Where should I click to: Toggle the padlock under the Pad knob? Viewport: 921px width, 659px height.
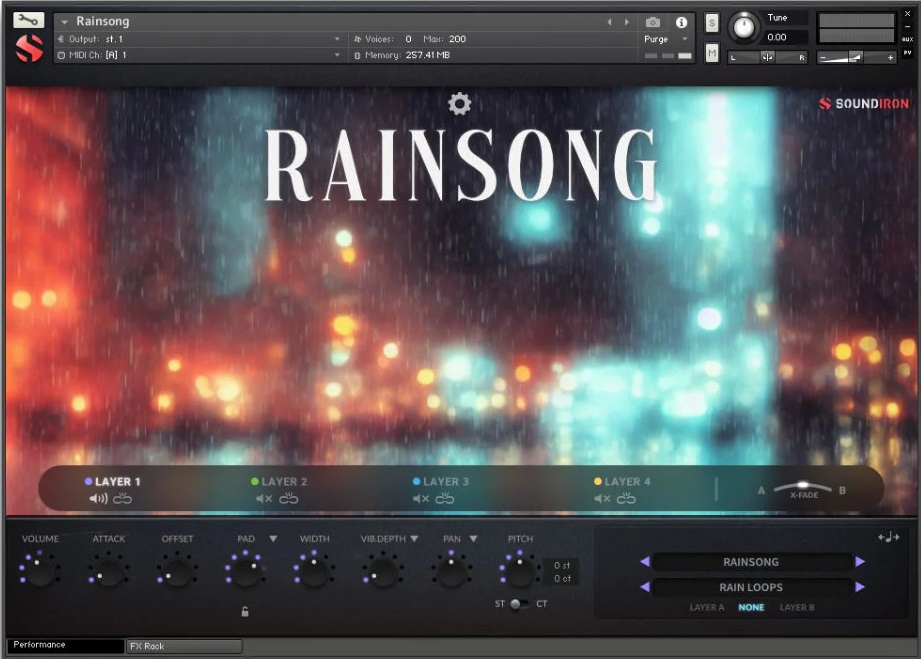coord(245,611)
